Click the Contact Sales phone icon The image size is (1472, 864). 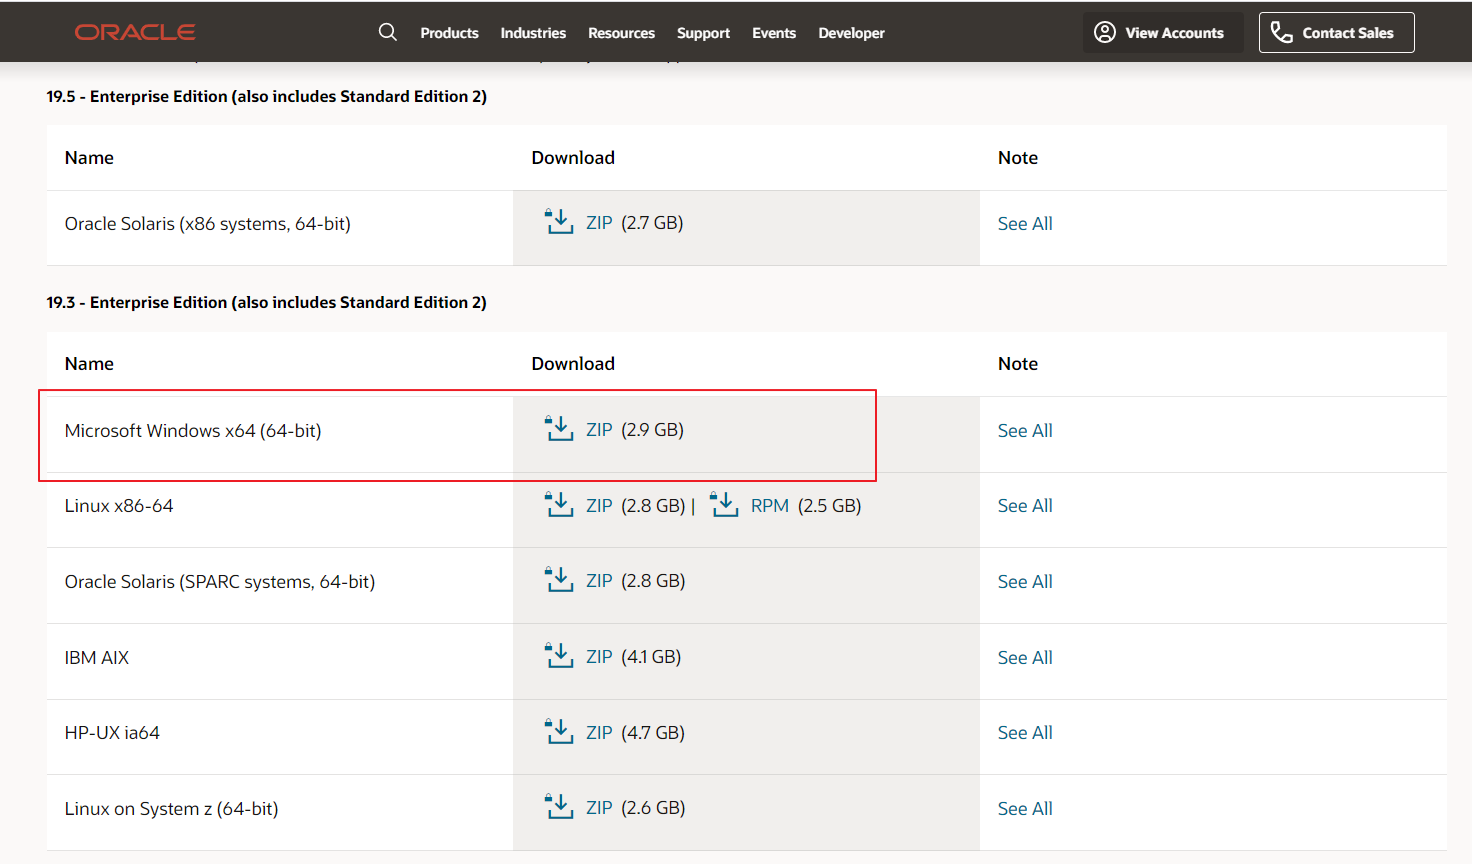1281,32
